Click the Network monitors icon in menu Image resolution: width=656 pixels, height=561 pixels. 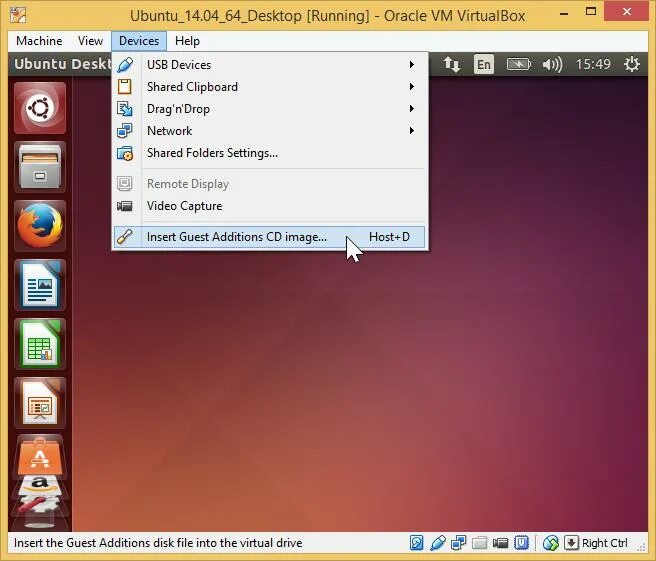(125, 131)
